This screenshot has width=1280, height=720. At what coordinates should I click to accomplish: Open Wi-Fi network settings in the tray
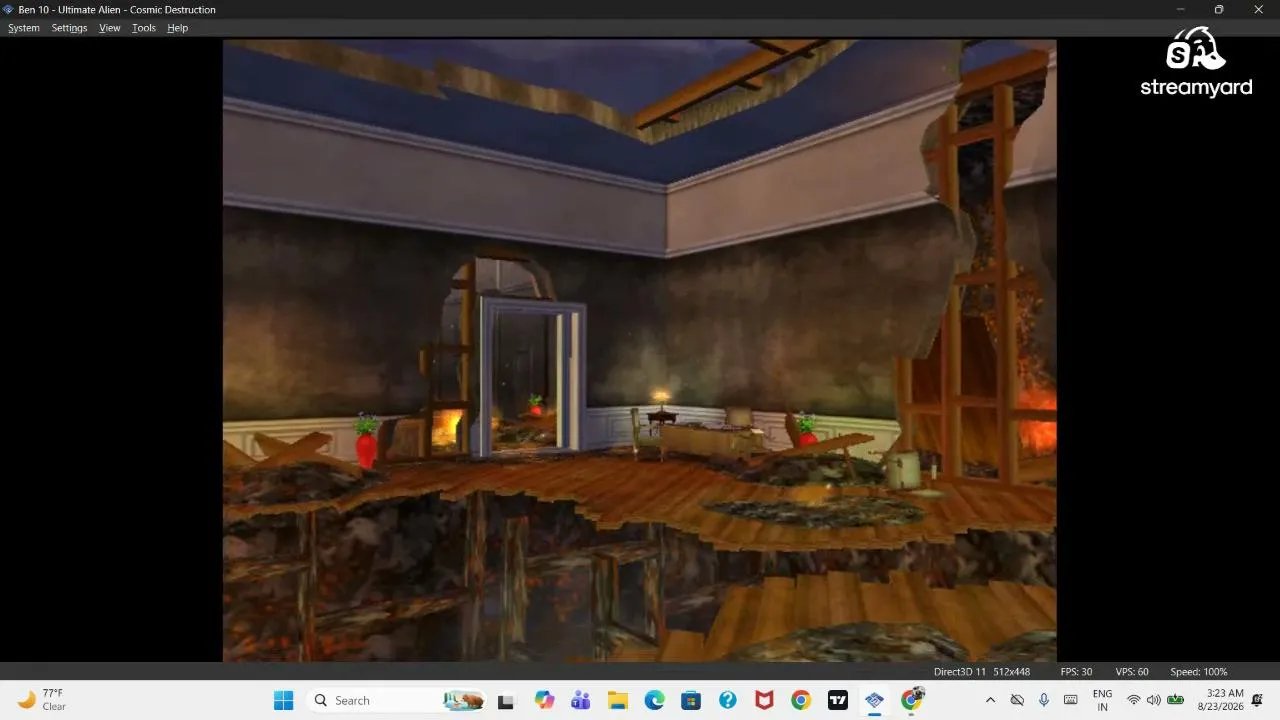point(1134,700)
